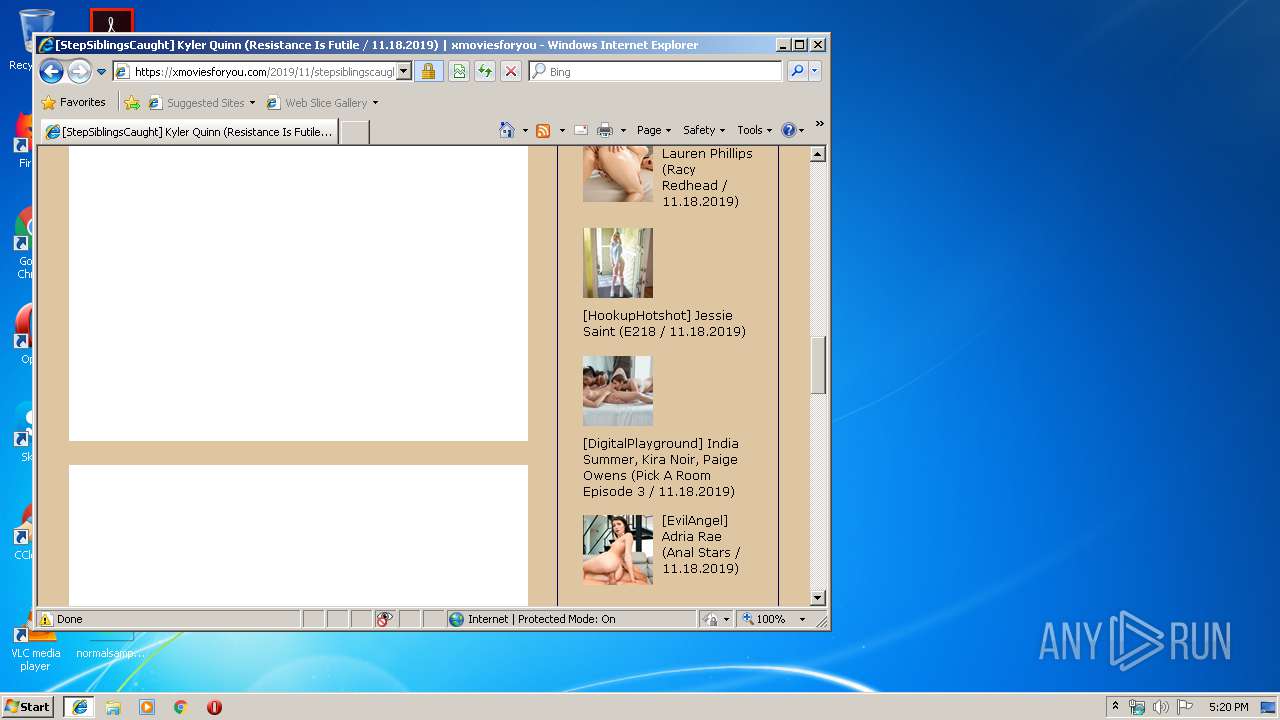The image size is (1280, 720).
Task: Expand the Home button dropdown arrow
Action: tap(525, 130)
